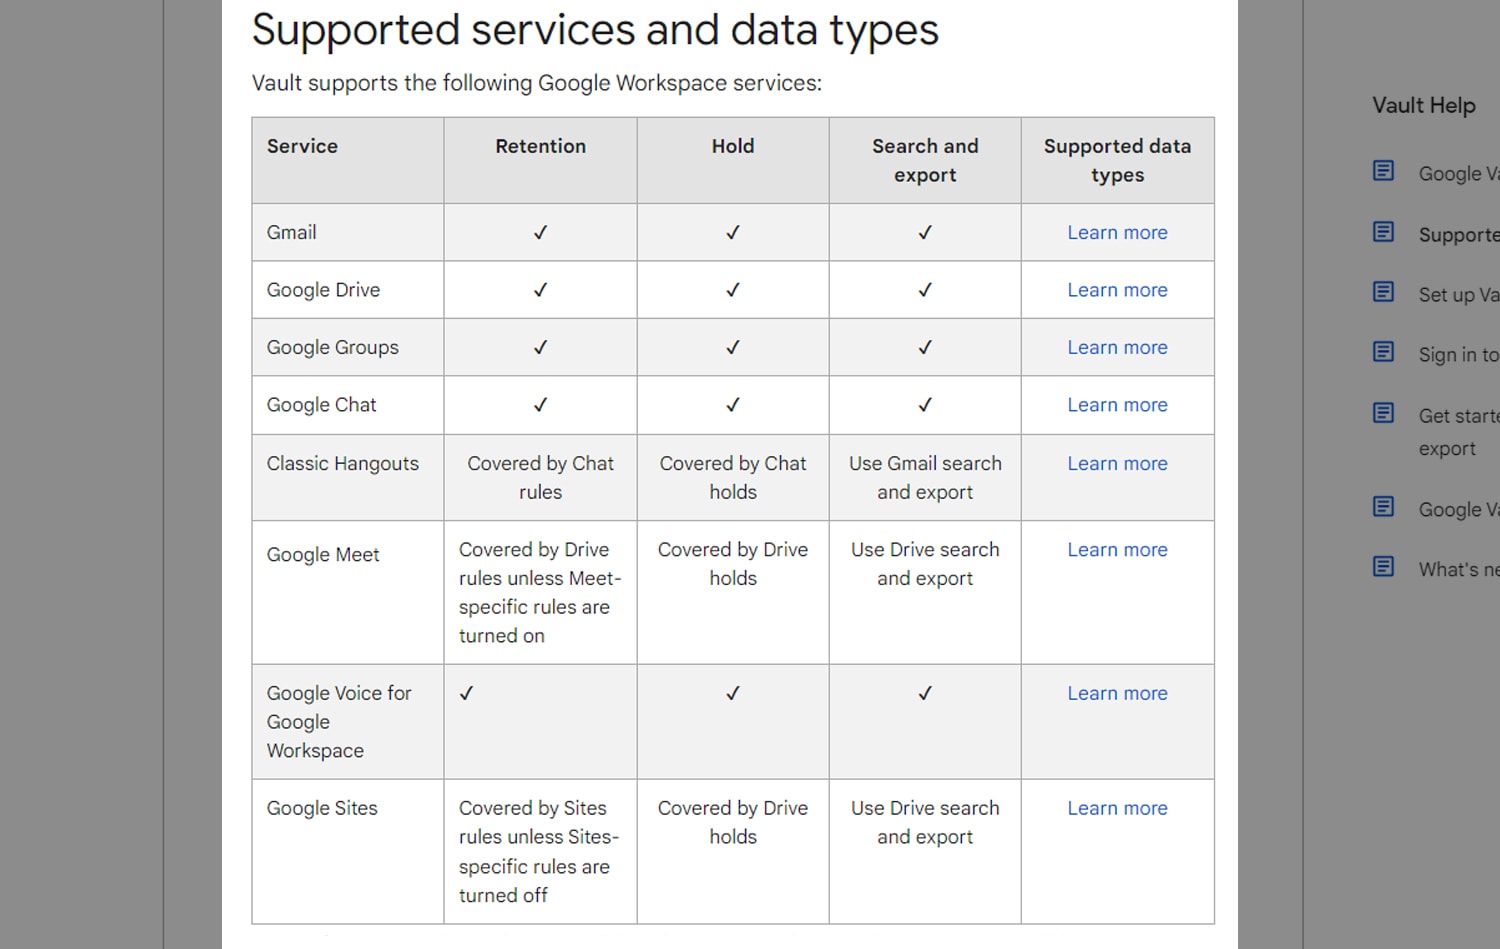Screen dimensions: 1500x949
Task: Open Learn more for Google Chat
Action: (1117, 404)
